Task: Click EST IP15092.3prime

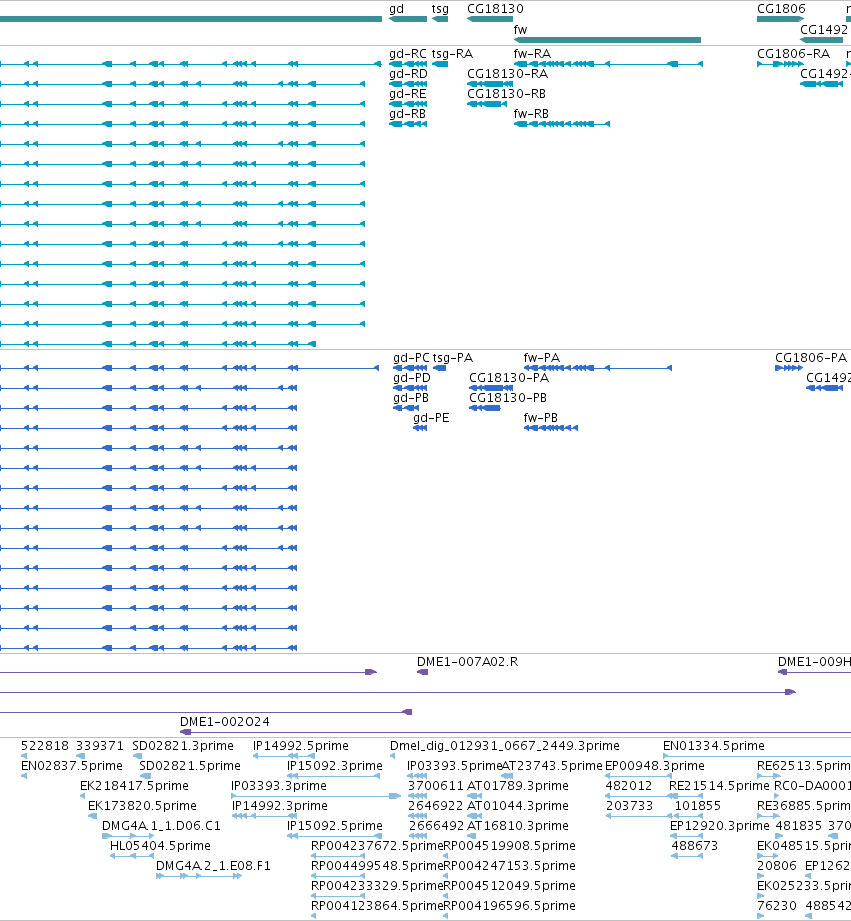Action: (x=335, y=766)
